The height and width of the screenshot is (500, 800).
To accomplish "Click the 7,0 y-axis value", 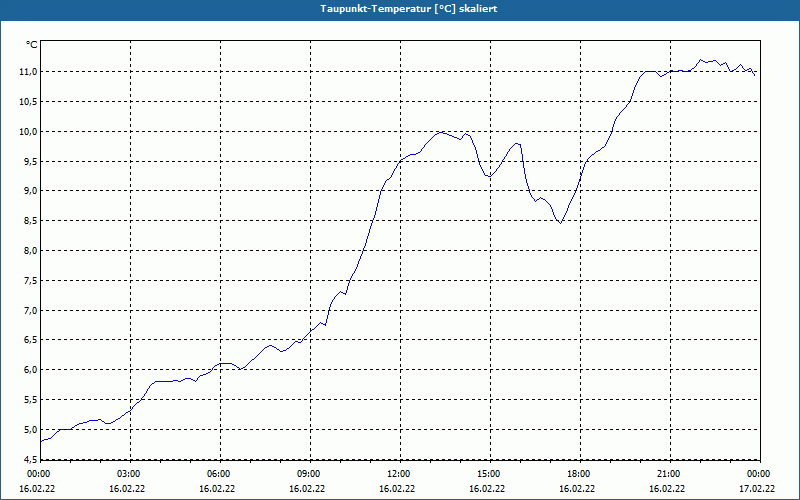I will click(31, 311).
